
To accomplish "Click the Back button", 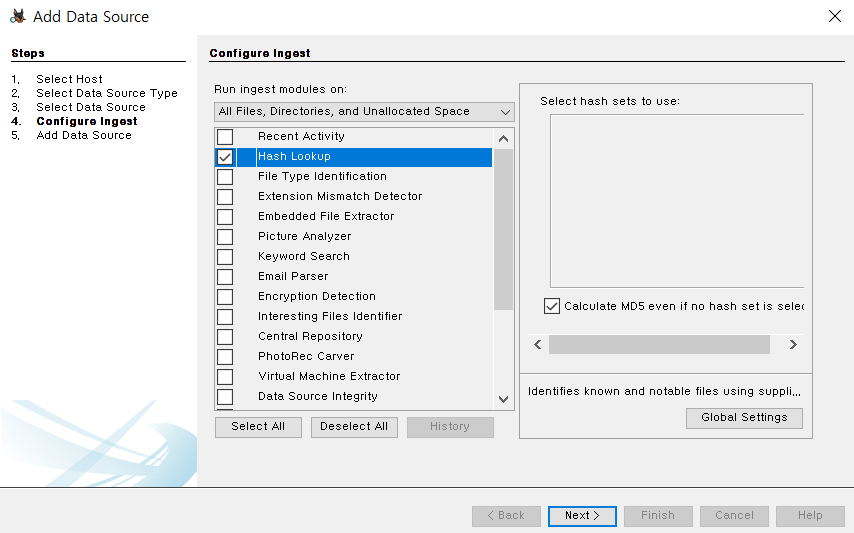I will pyautogui.click(x=506, y=516).
